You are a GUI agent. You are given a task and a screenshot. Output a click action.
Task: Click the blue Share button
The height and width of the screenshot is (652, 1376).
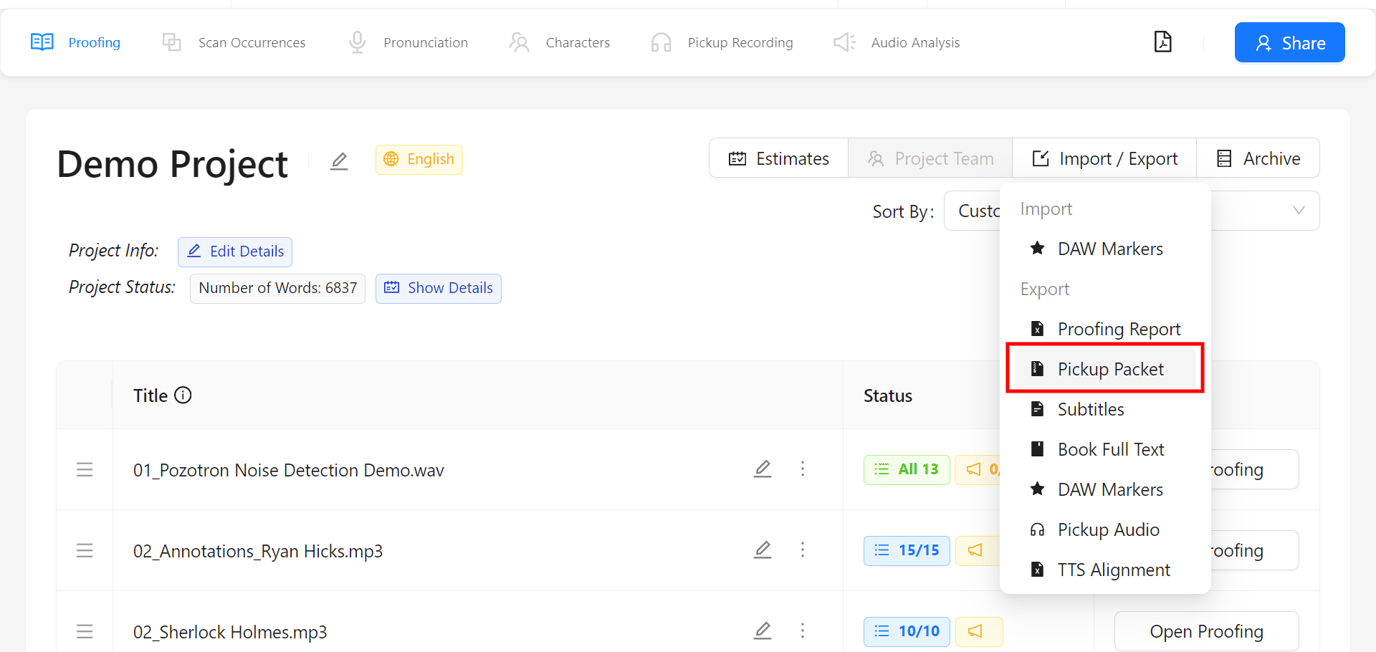pos(1289,42)
